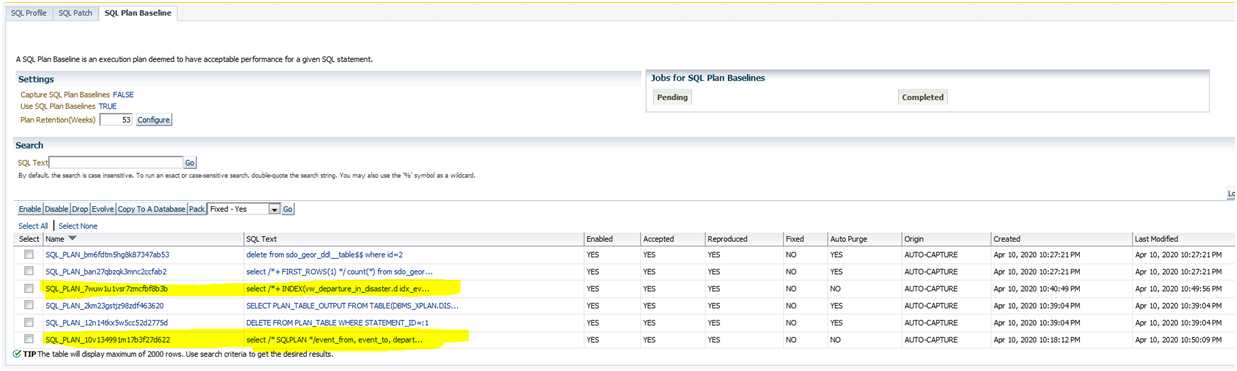Click Go next to the Fixed - Yes dropdown
The image size is (1237, 371).
288,209
